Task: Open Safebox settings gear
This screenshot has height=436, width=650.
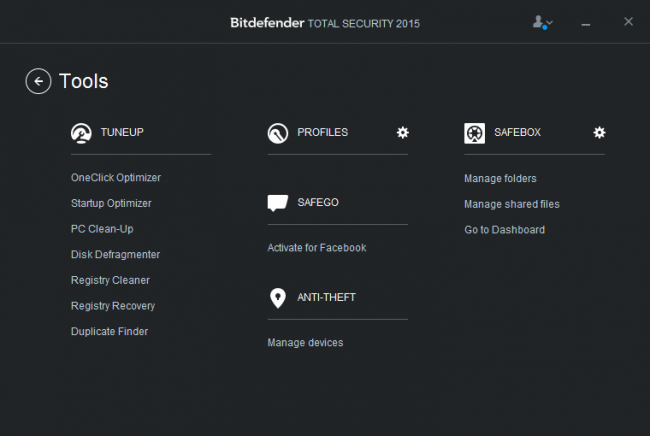Action: pyautogui.click(x=599, y=132)
